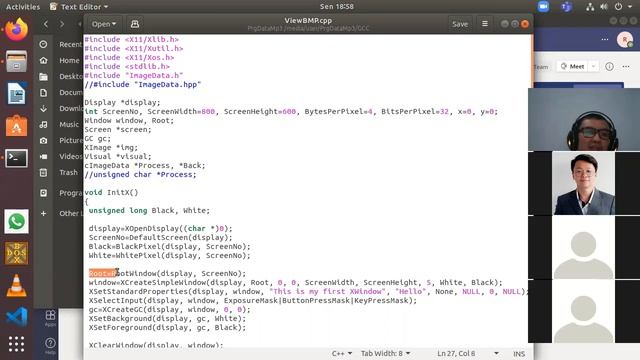Open the Activities overview
The height and width of the screenshot is (360, 640).
click(23, 7)
